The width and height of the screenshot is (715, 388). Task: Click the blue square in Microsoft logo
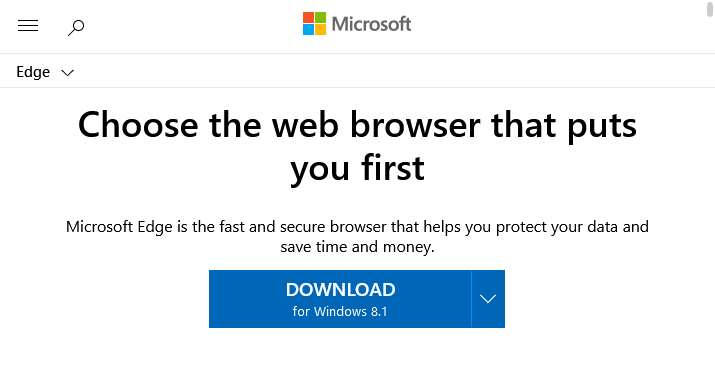[x=308, y=30]
